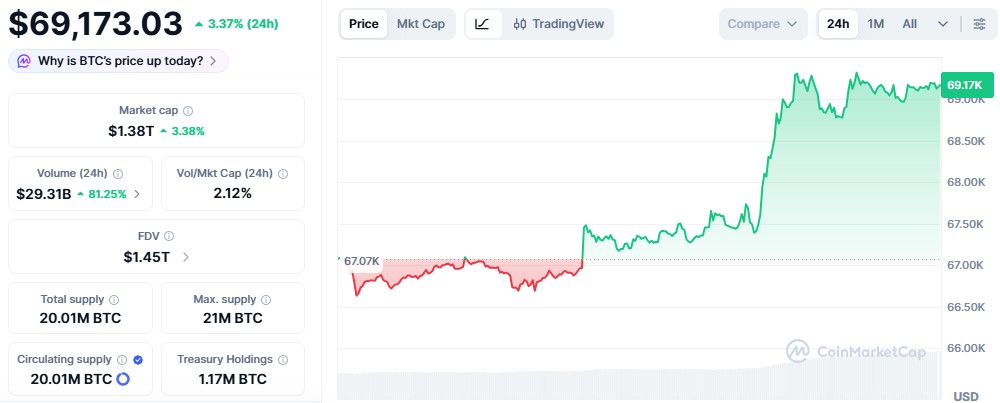Click the Volume (24h) info icon
The width and height of the screenshot is (1000, 403).
pos(118,174)
